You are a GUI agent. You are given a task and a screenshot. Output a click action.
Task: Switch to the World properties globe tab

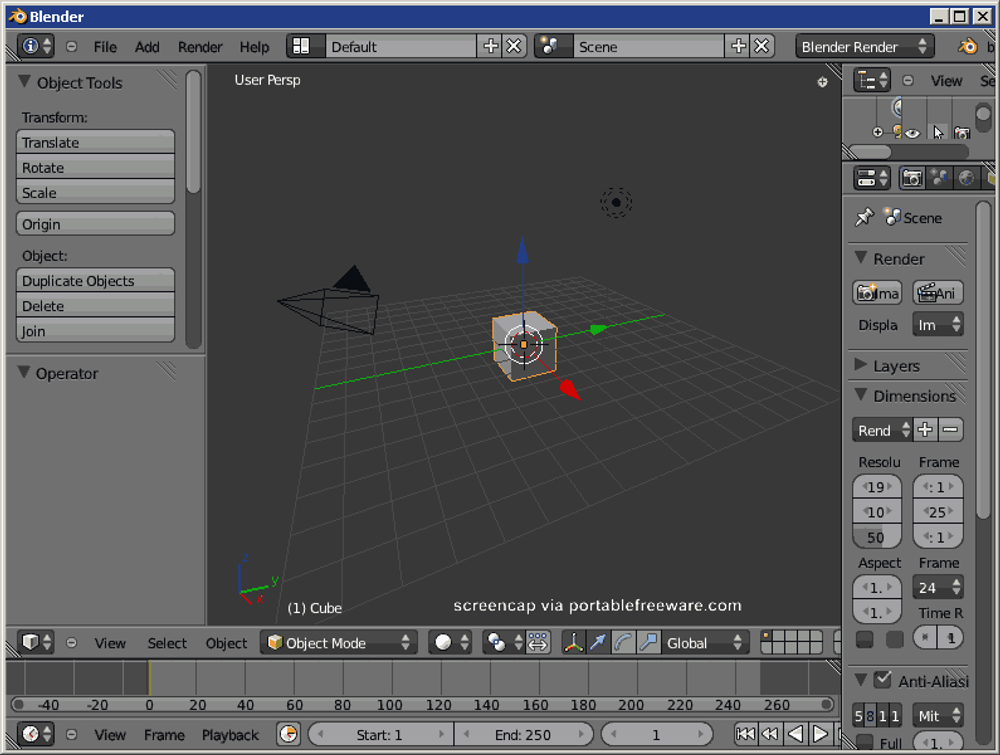tap(966, 178)
